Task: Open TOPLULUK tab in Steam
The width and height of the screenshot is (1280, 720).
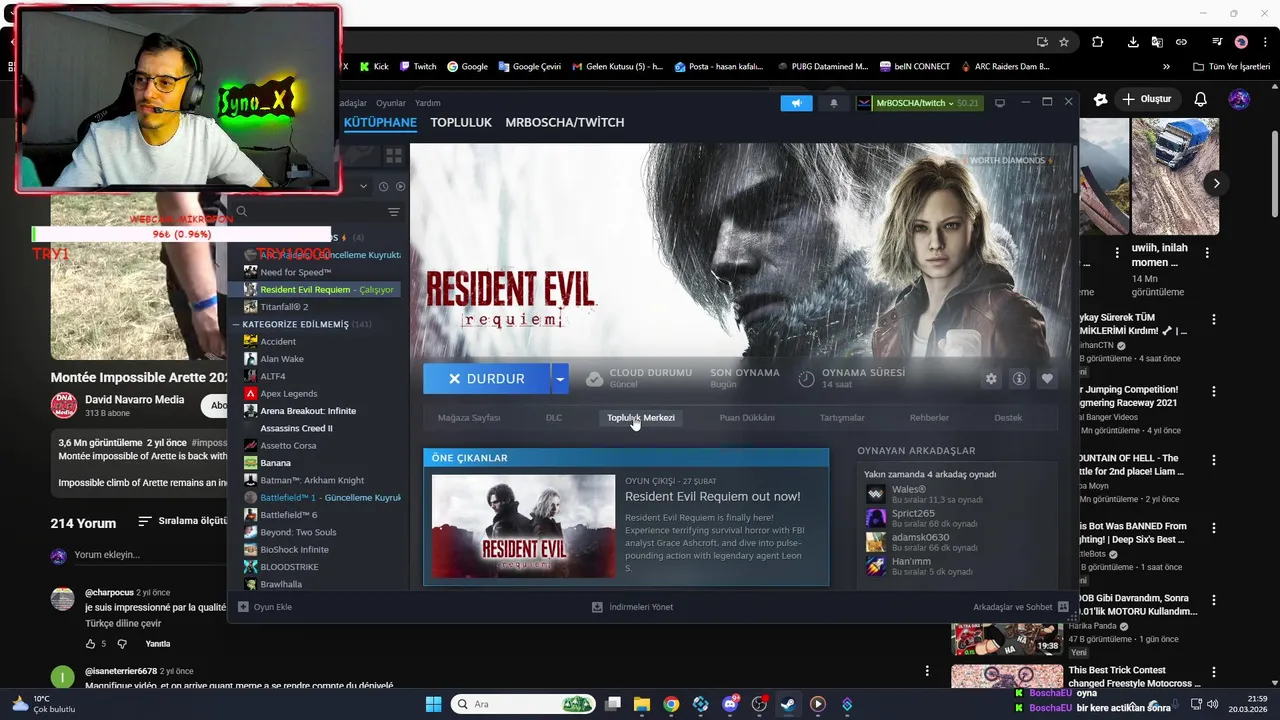Action: pos(461,122)
